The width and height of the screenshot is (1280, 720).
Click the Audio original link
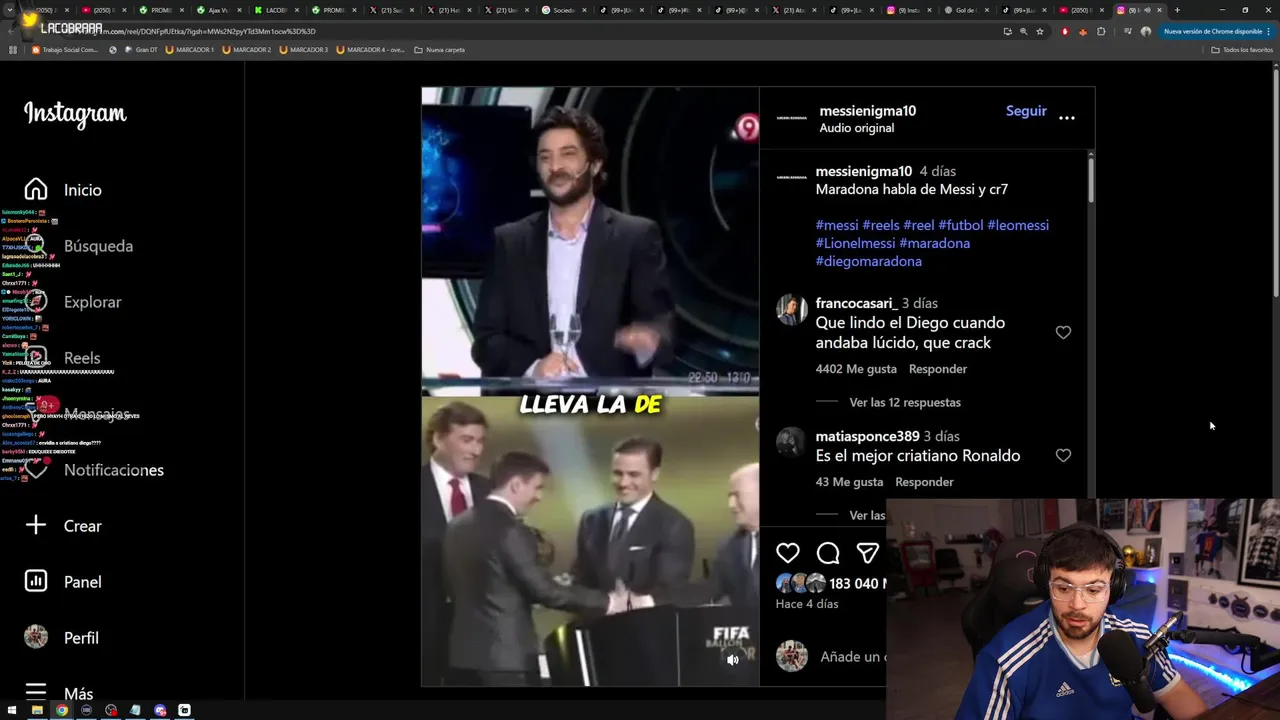point(856,128)
